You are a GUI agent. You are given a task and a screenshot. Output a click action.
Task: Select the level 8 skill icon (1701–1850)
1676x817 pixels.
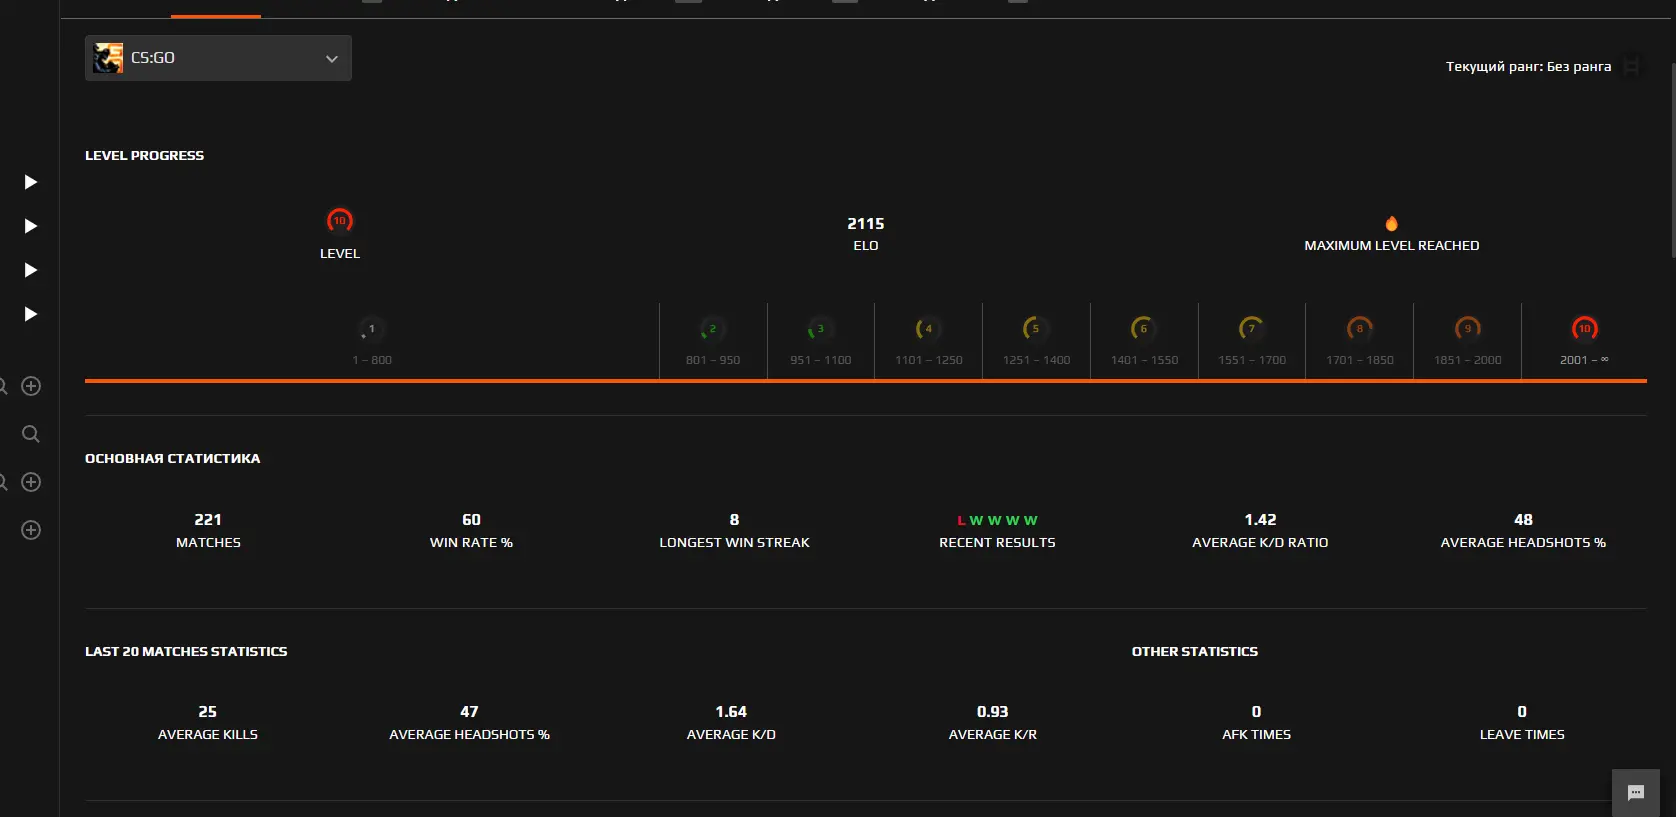[x=1359, y=329]
